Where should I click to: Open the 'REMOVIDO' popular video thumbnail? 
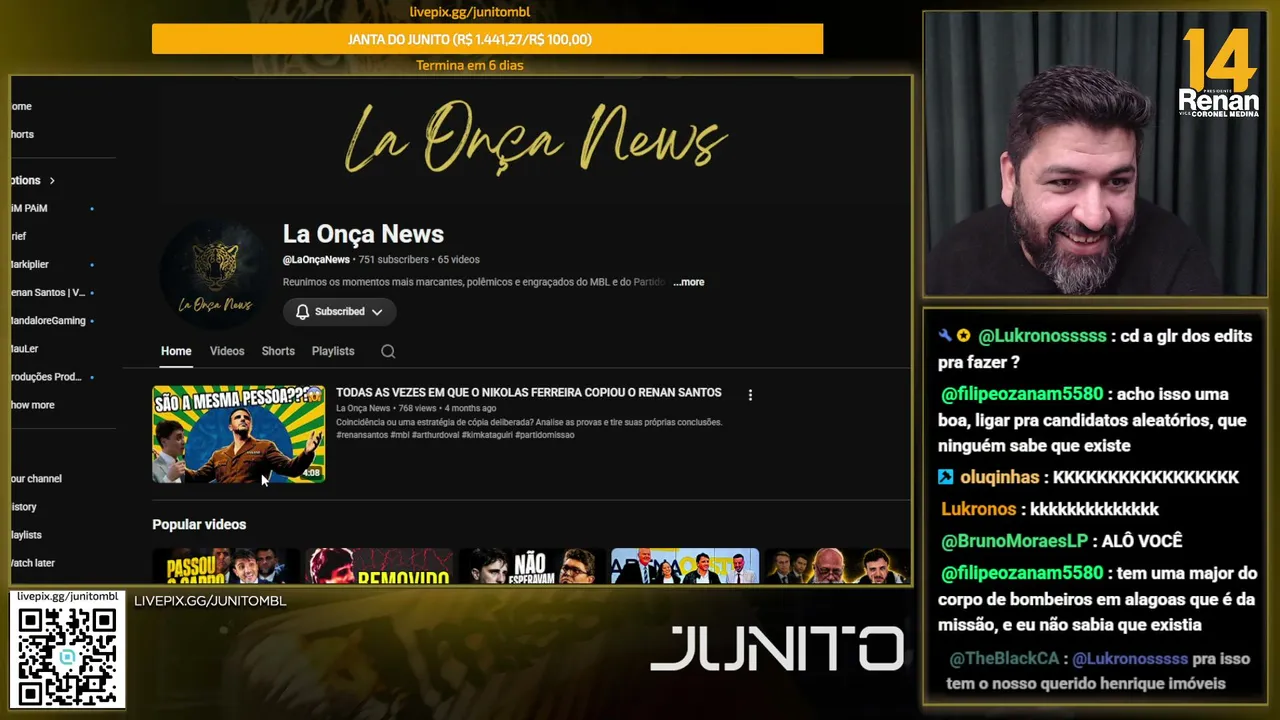coord(379,566)
